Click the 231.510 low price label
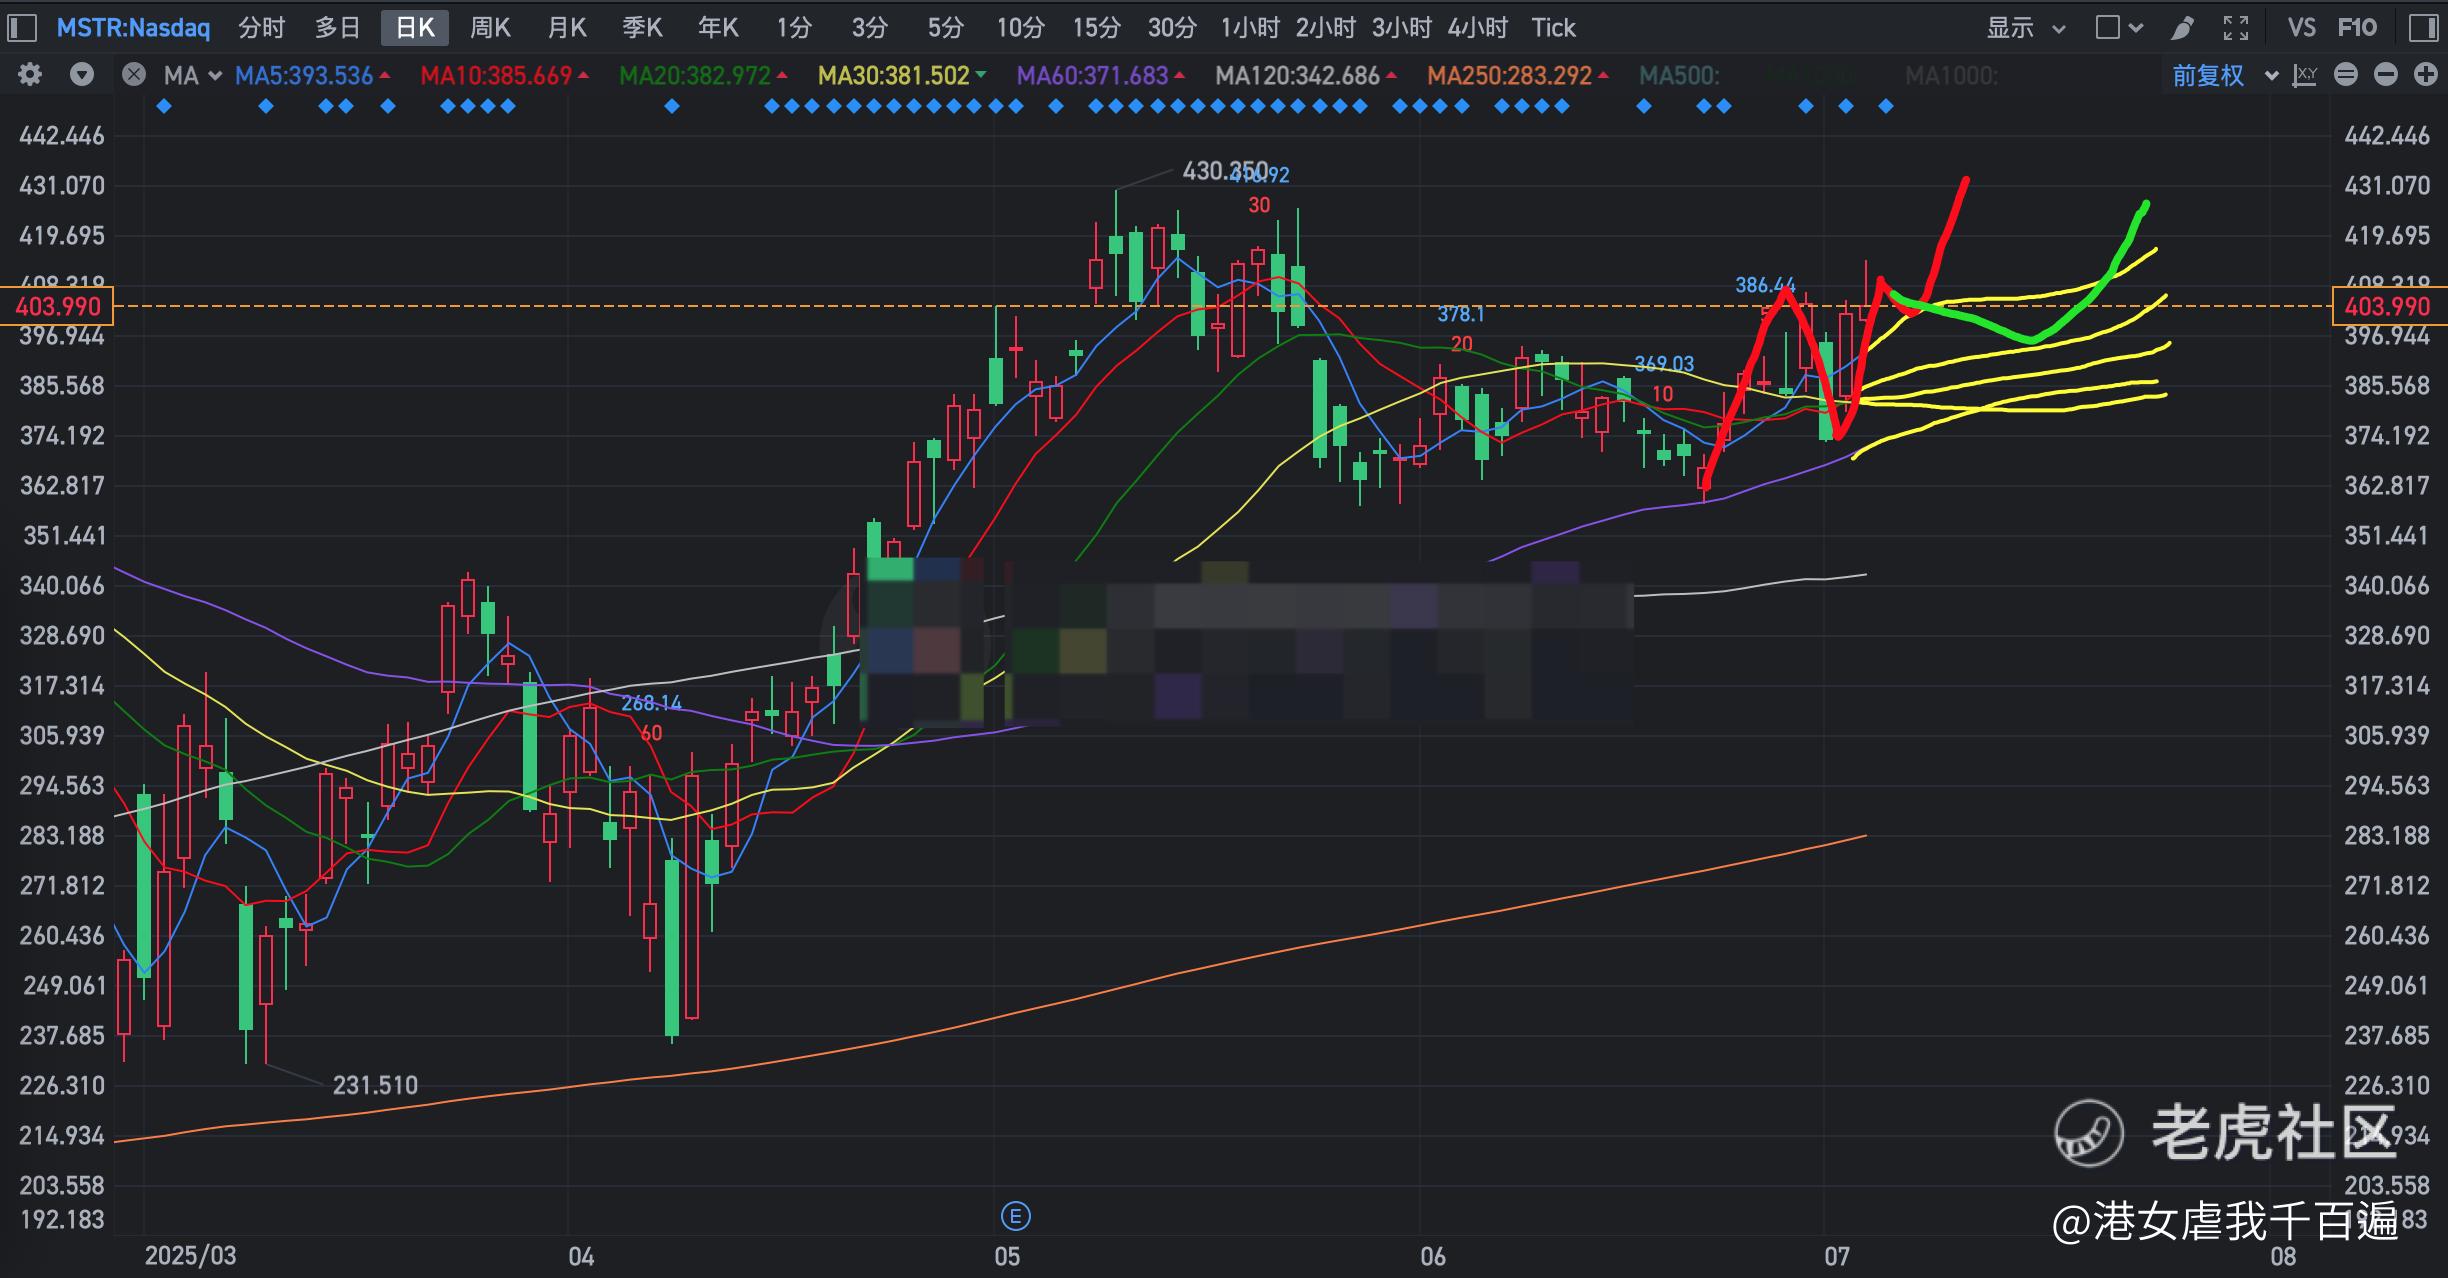 point(375,1085)
